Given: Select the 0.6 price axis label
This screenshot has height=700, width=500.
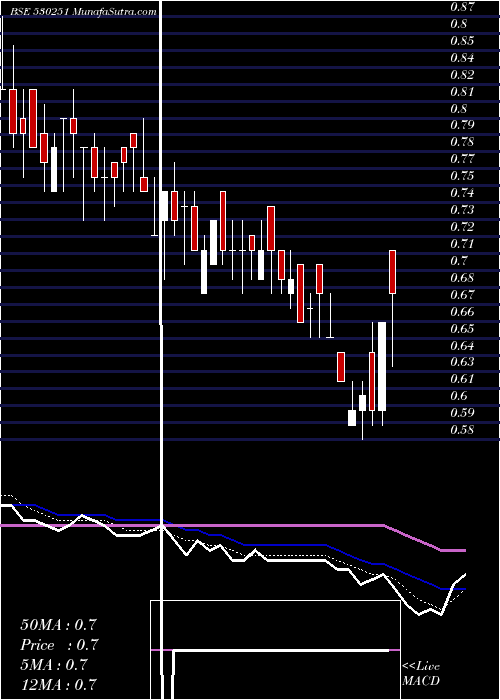Looking at the screenshot, I should point(458,396).
